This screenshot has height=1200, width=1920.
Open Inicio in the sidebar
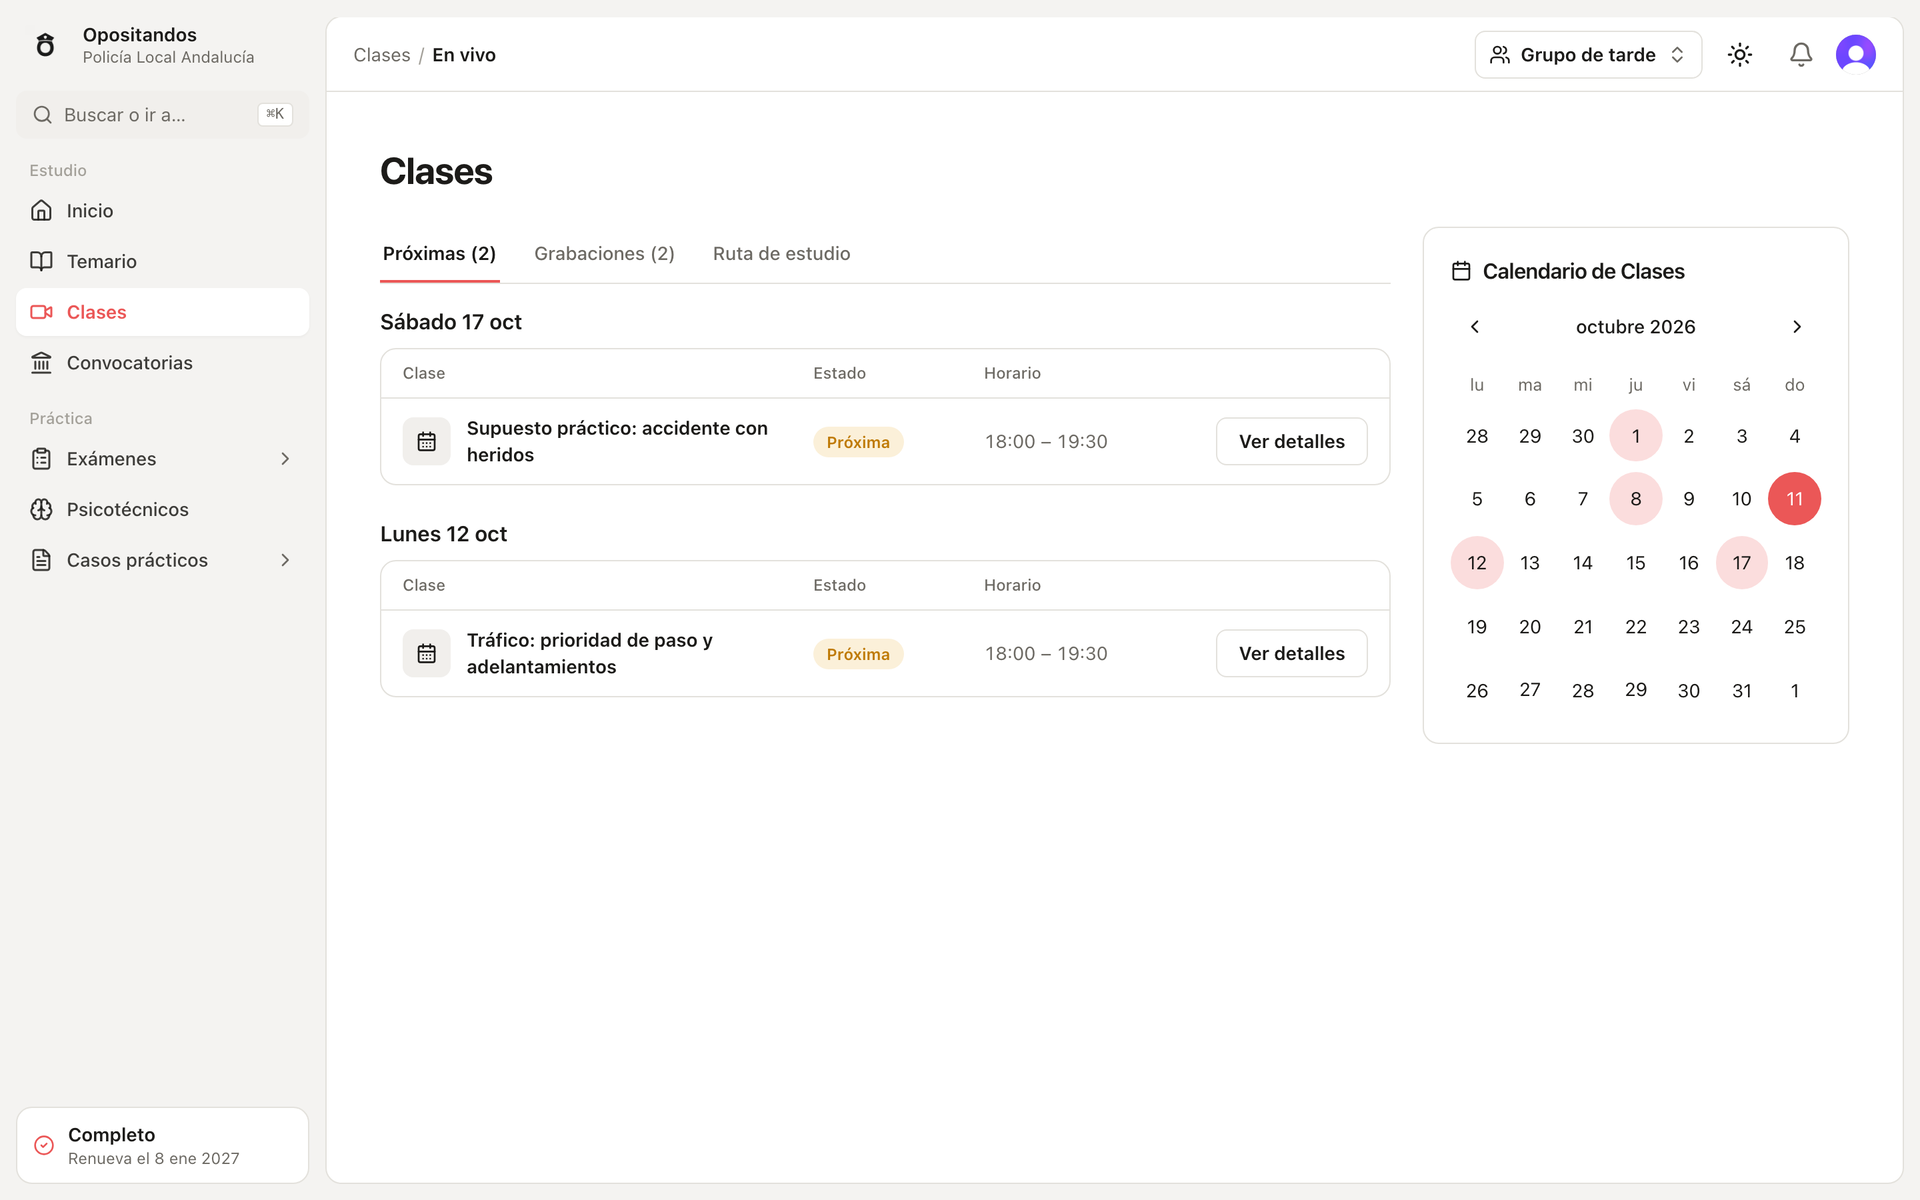point(162,210)
